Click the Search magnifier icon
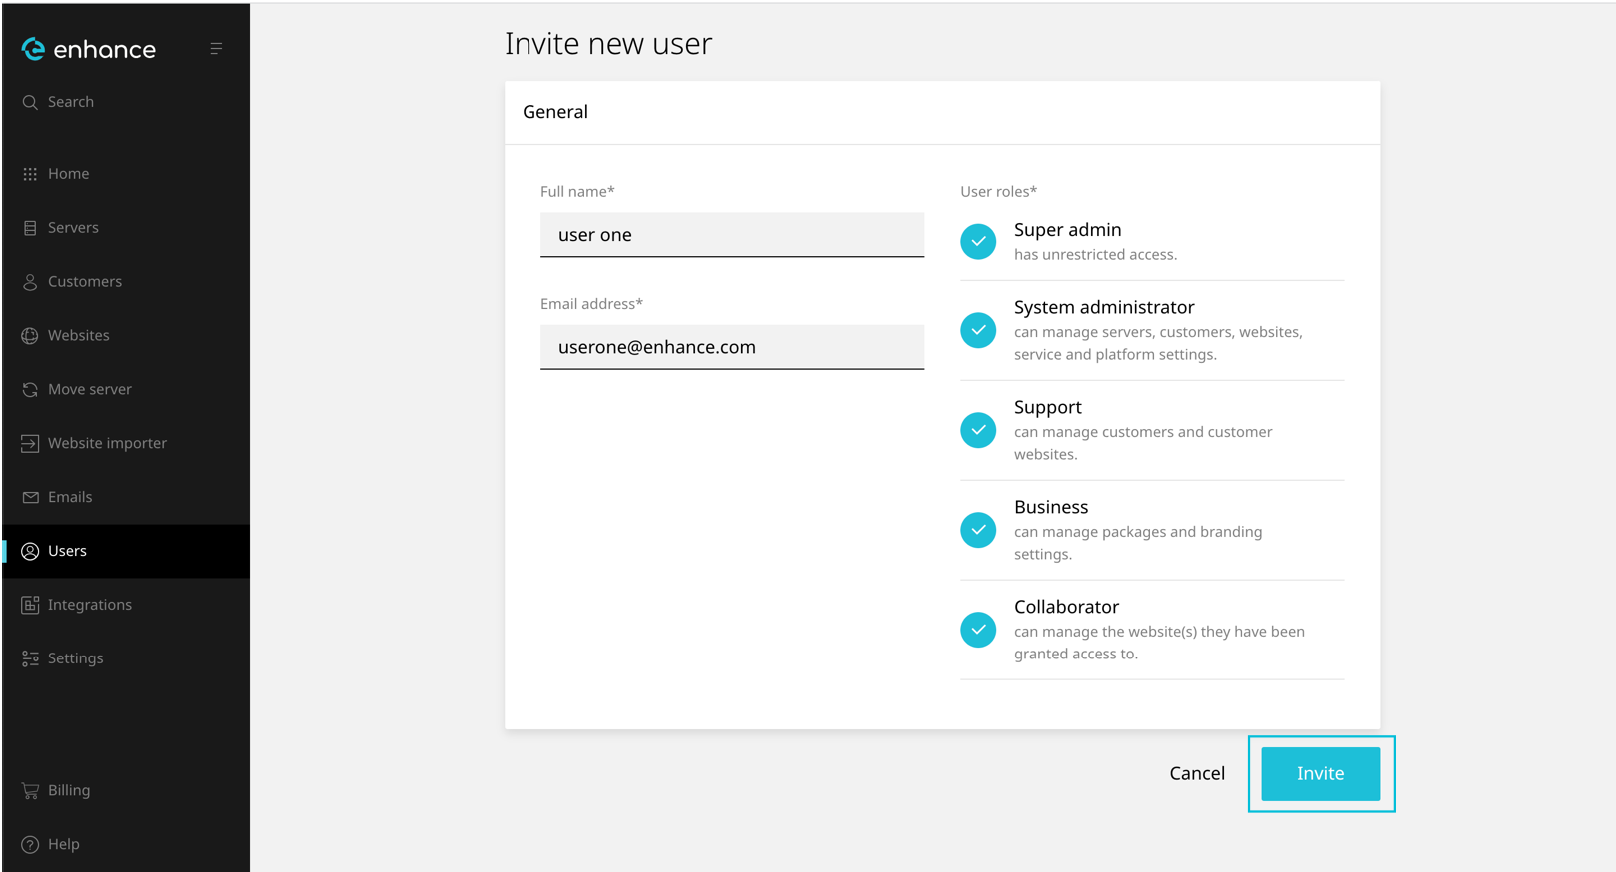 tap(30, 102)
